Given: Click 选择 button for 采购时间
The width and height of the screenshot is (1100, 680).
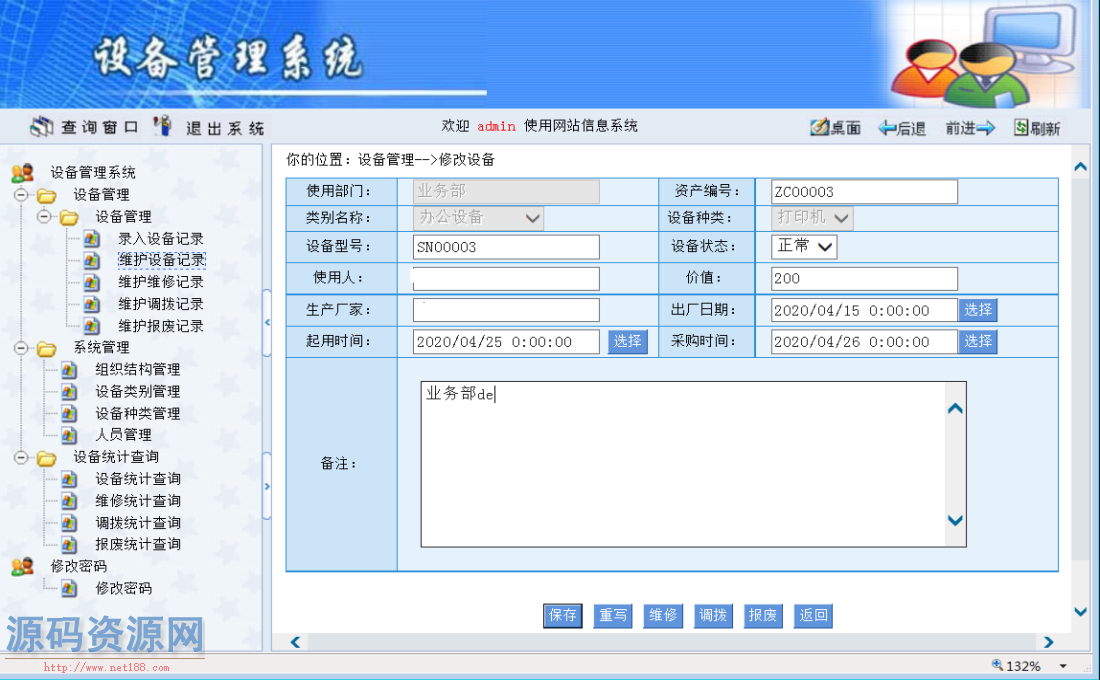Looking at the screenshot, I should [978, 341].
